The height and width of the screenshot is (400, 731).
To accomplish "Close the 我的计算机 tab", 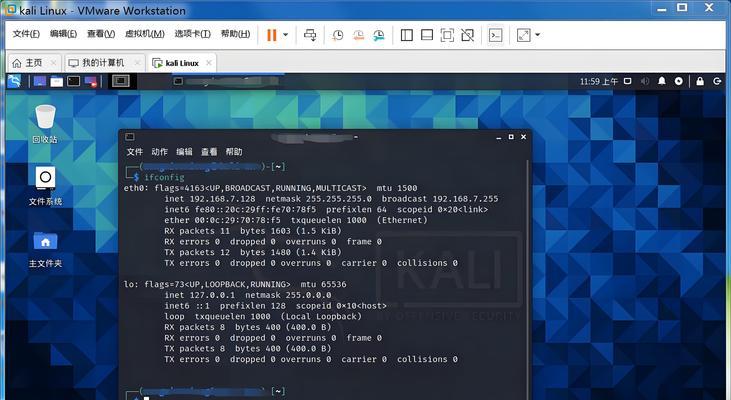I will pos(137,63).
